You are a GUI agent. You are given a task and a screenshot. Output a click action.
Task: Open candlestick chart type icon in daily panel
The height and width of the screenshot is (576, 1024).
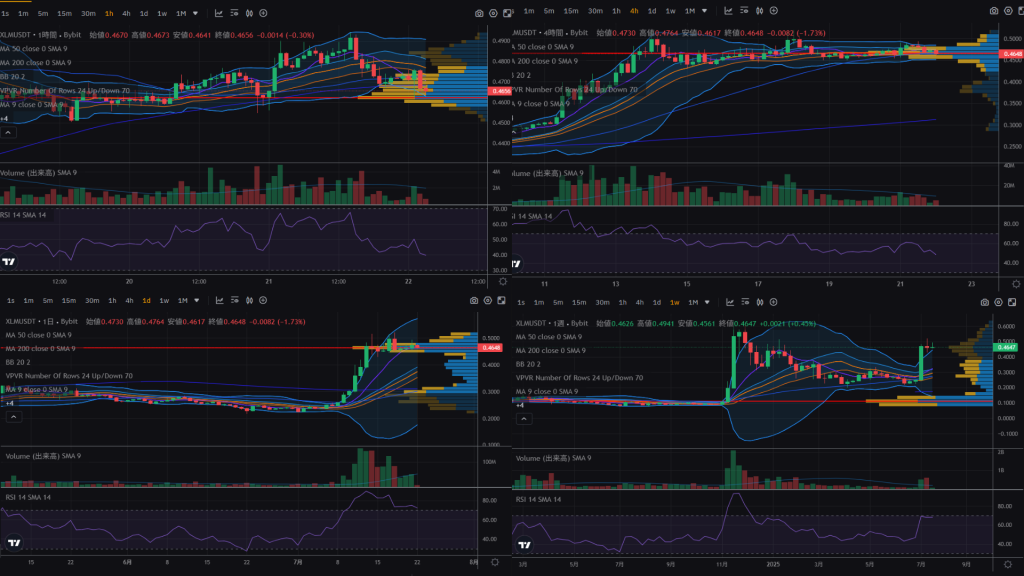pyautogui.click(x=249, y=300)
